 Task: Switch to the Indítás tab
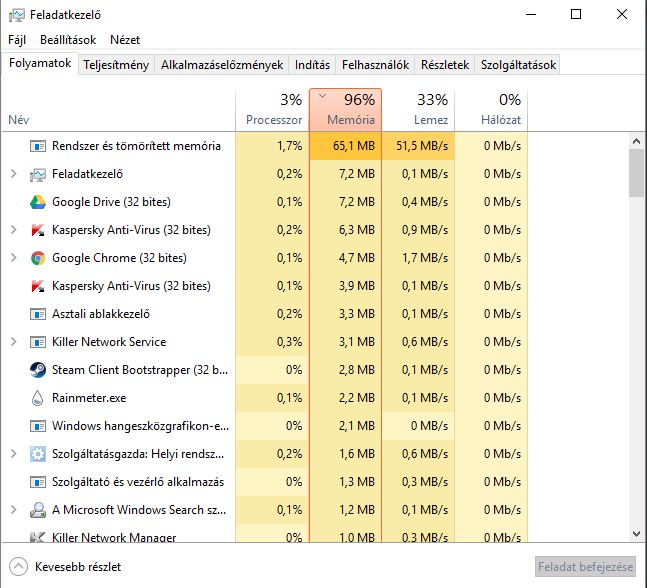click(312, 65)
